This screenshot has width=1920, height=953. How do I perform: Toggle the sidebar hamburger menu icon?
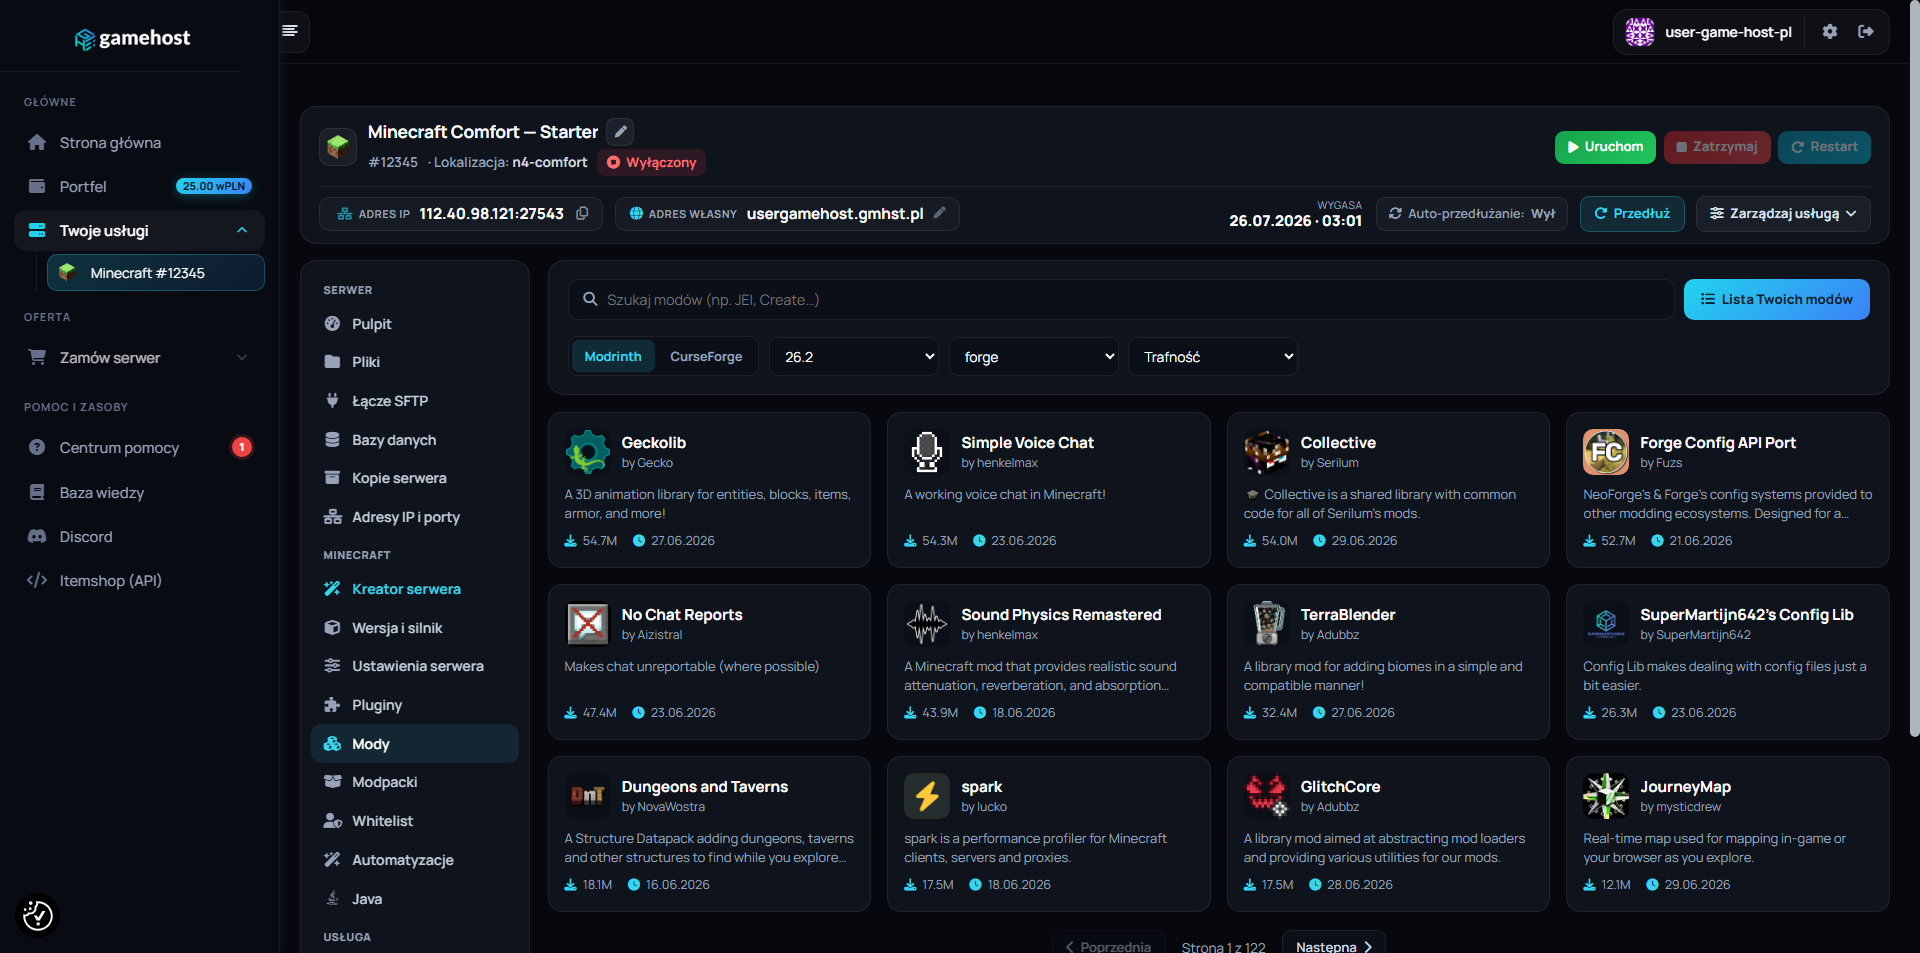point(290,31)
